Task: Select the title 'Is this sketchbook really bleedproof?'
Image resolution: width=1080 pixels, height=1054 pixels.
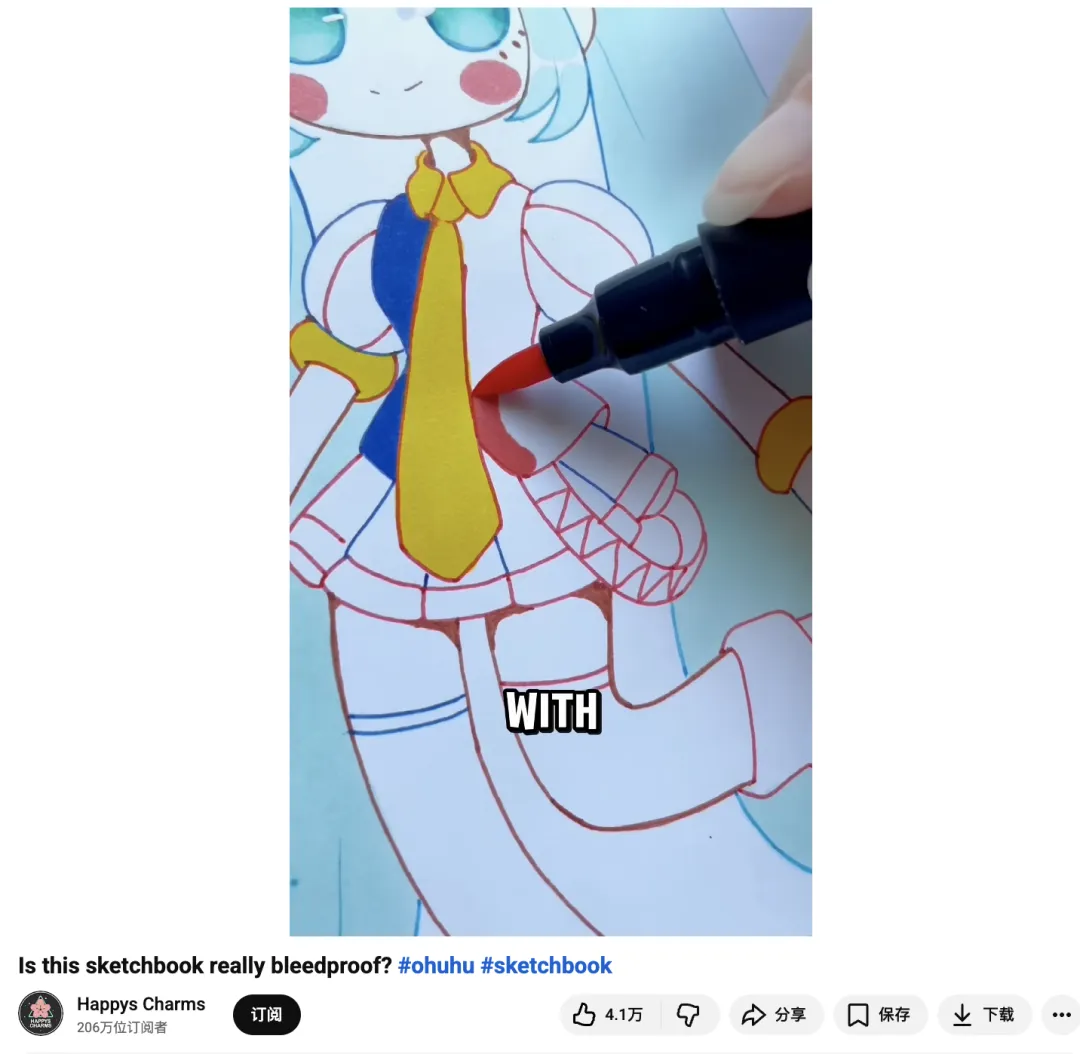Action: pyautogui.click(x=205, y=965)
